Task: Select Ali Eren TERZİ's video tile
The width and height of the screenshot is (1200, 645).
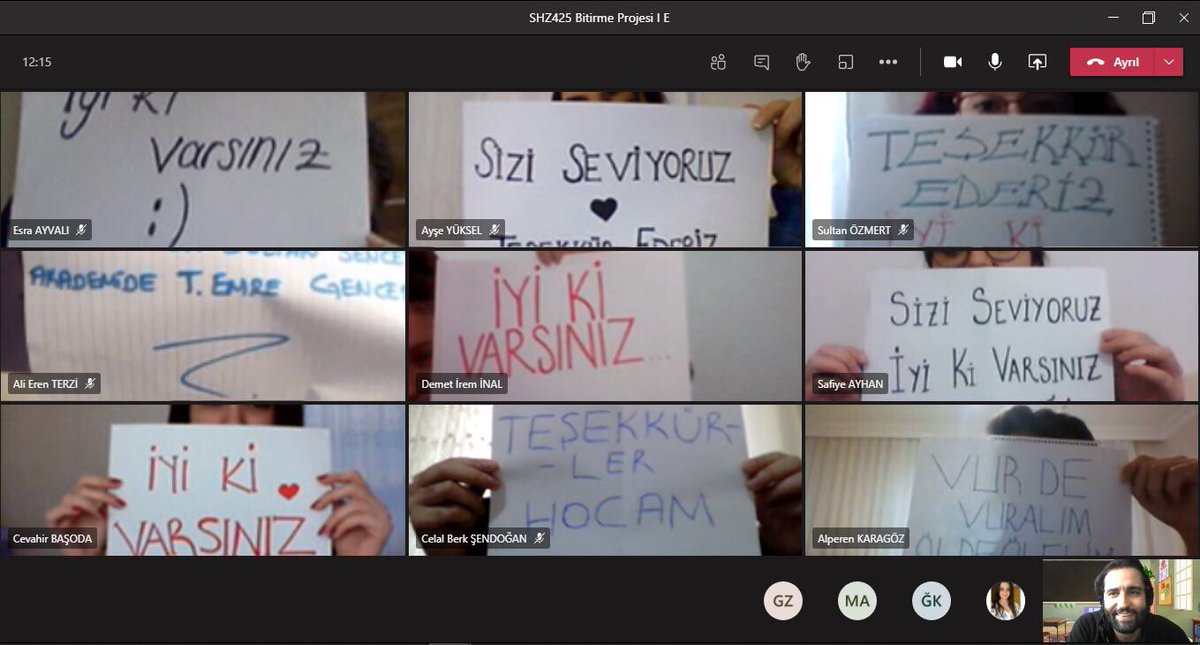Action: (x=203, y=326)
